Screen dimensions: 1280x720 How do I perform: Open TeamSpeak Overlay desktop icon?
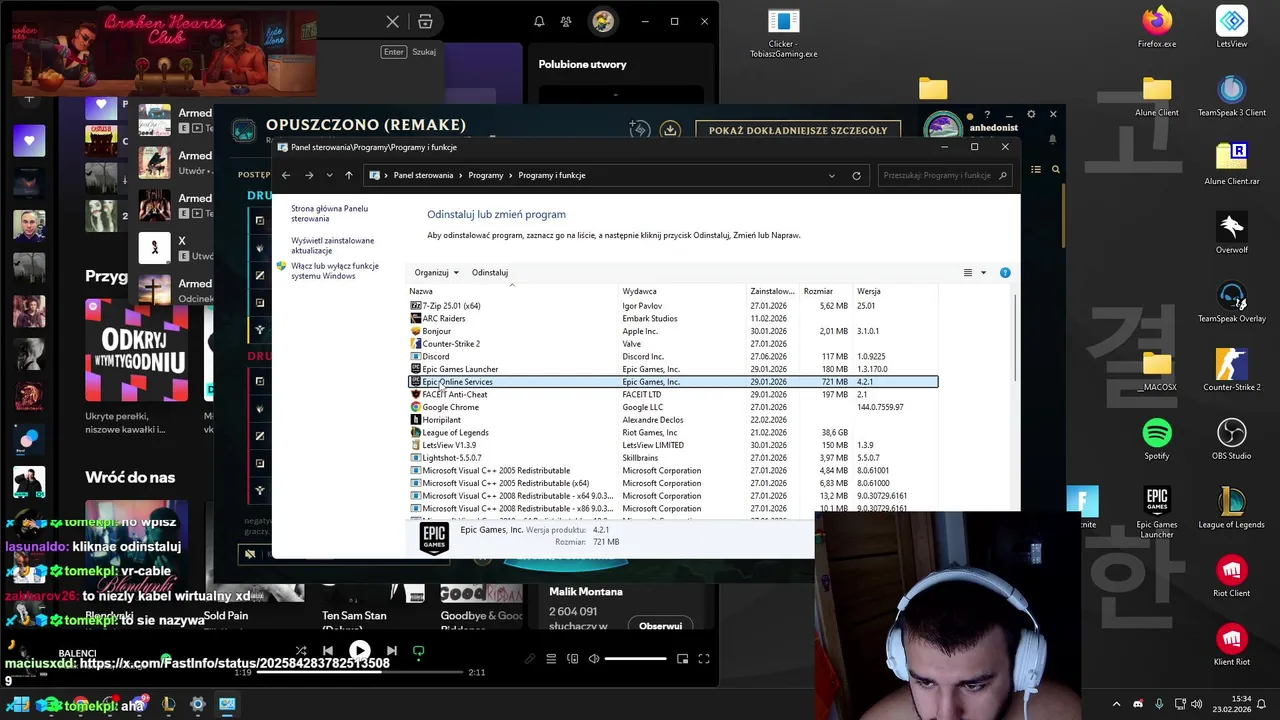click(x=1232, y=302)
